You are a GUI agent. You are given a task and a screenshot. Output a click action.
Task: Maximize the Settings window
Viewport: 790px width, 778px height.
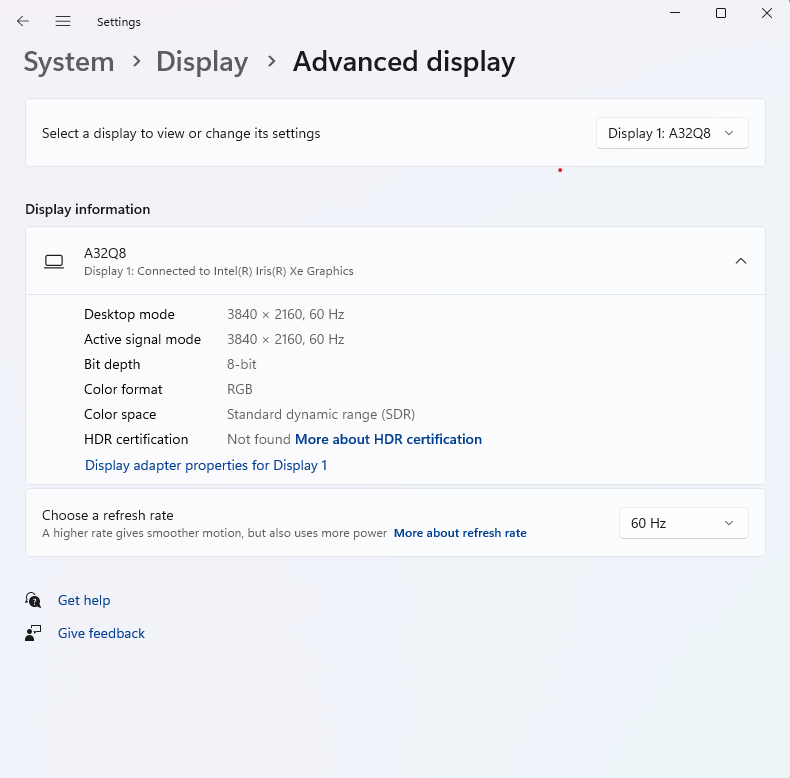click(721, 13)
